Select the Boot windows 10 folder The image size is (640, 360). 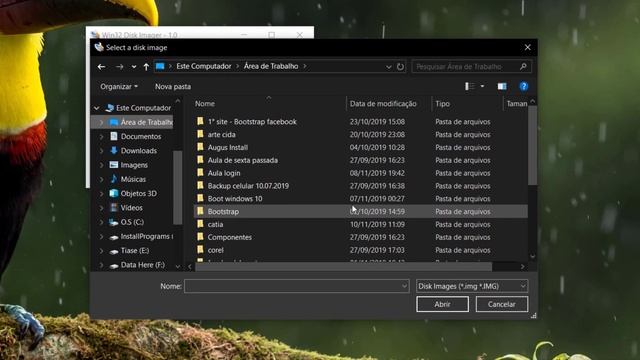point(235,199)
